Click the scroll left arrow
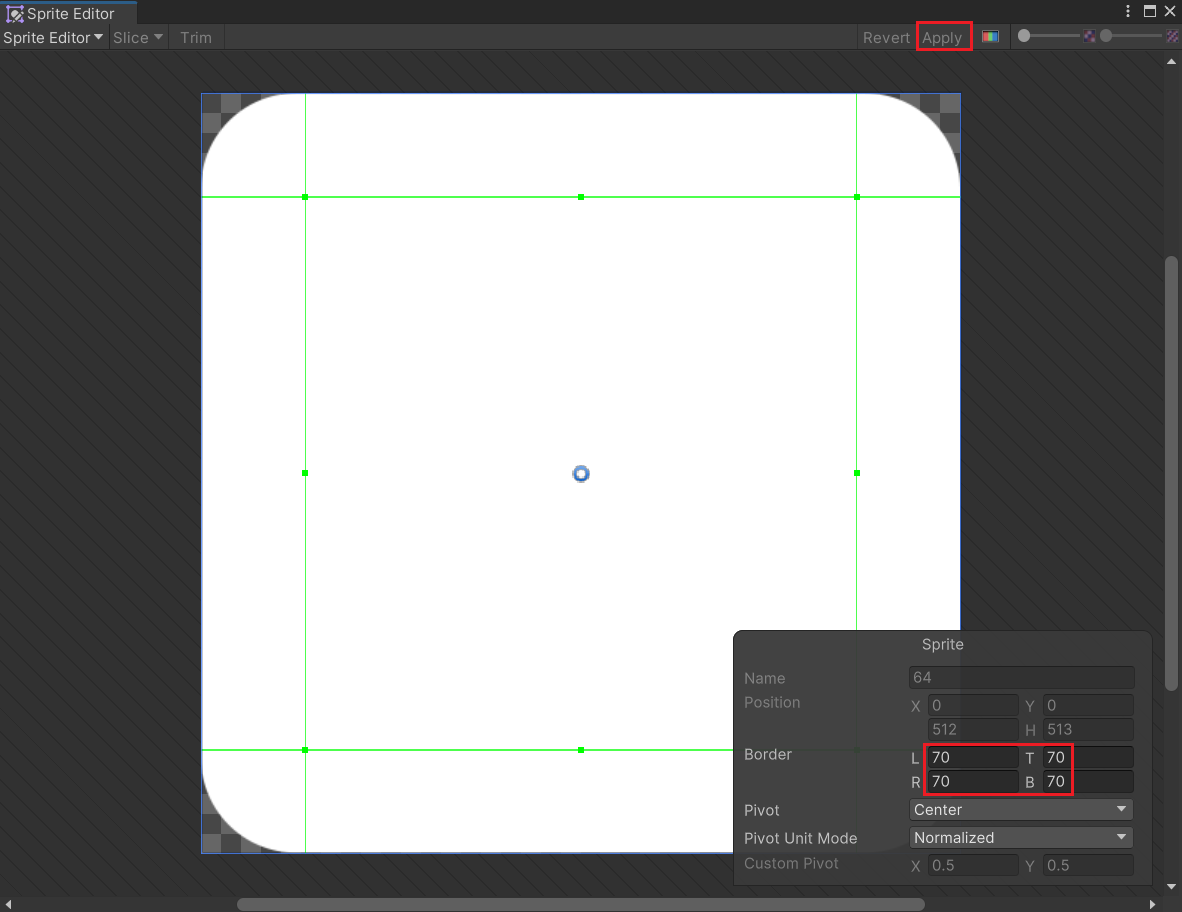This screenshot has height=912, width=1182. [8, 904]
